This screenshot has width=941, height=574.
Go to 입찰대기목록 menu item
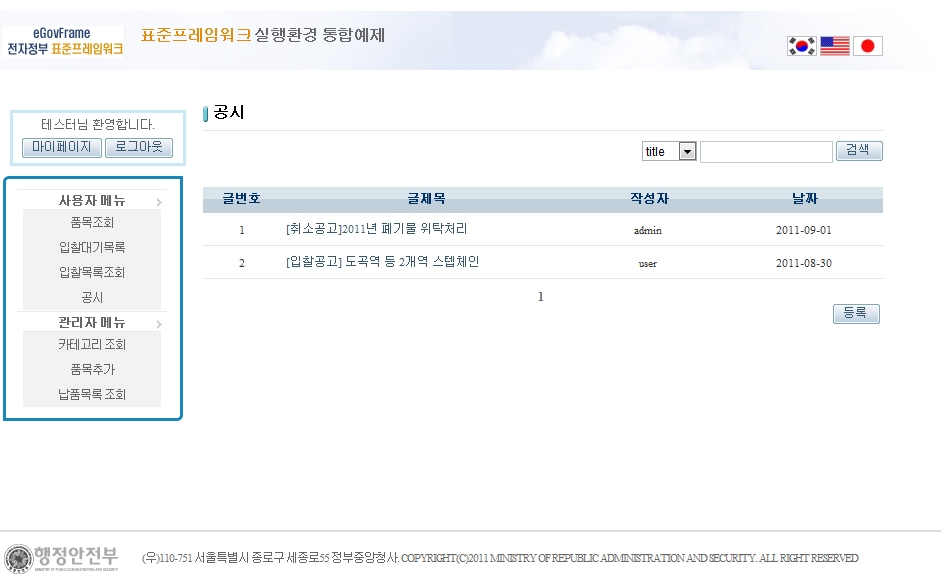[92, 248]
